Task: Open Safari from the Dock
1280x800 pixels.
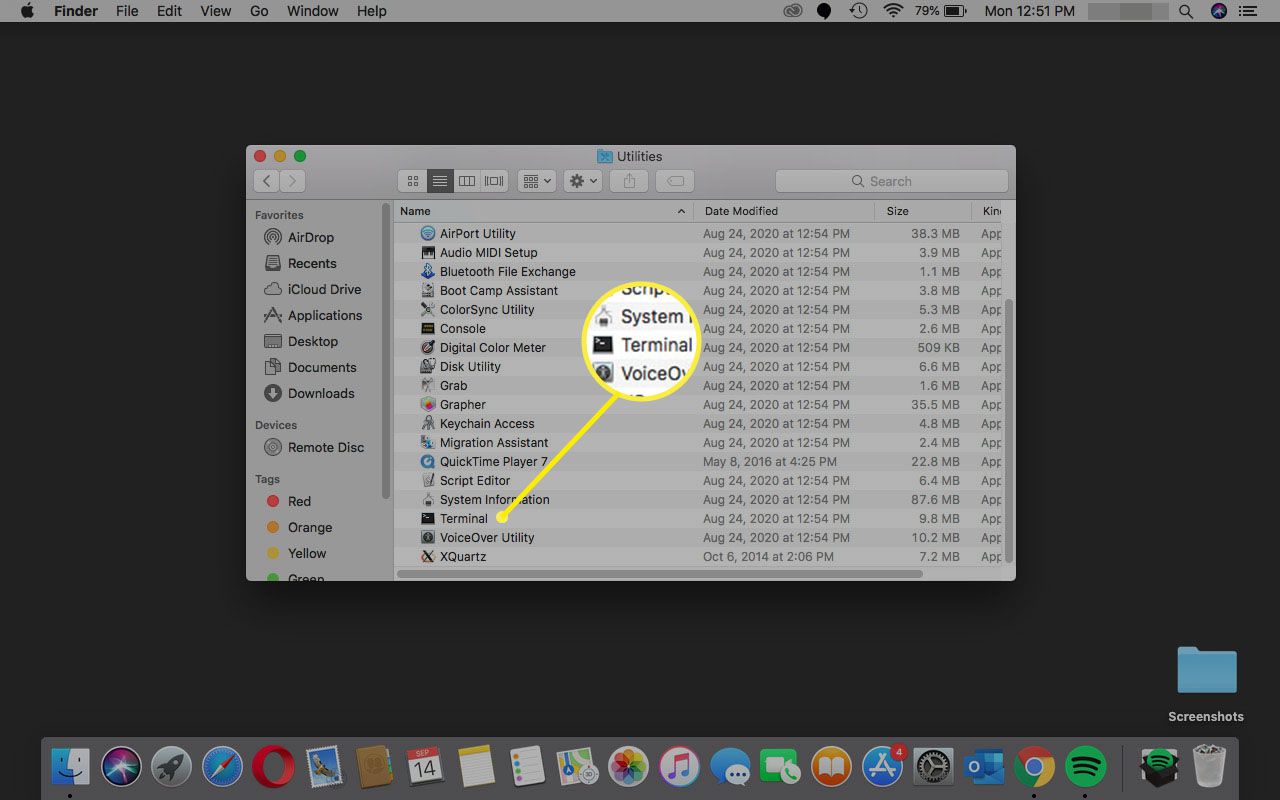Action: point(222,767)
